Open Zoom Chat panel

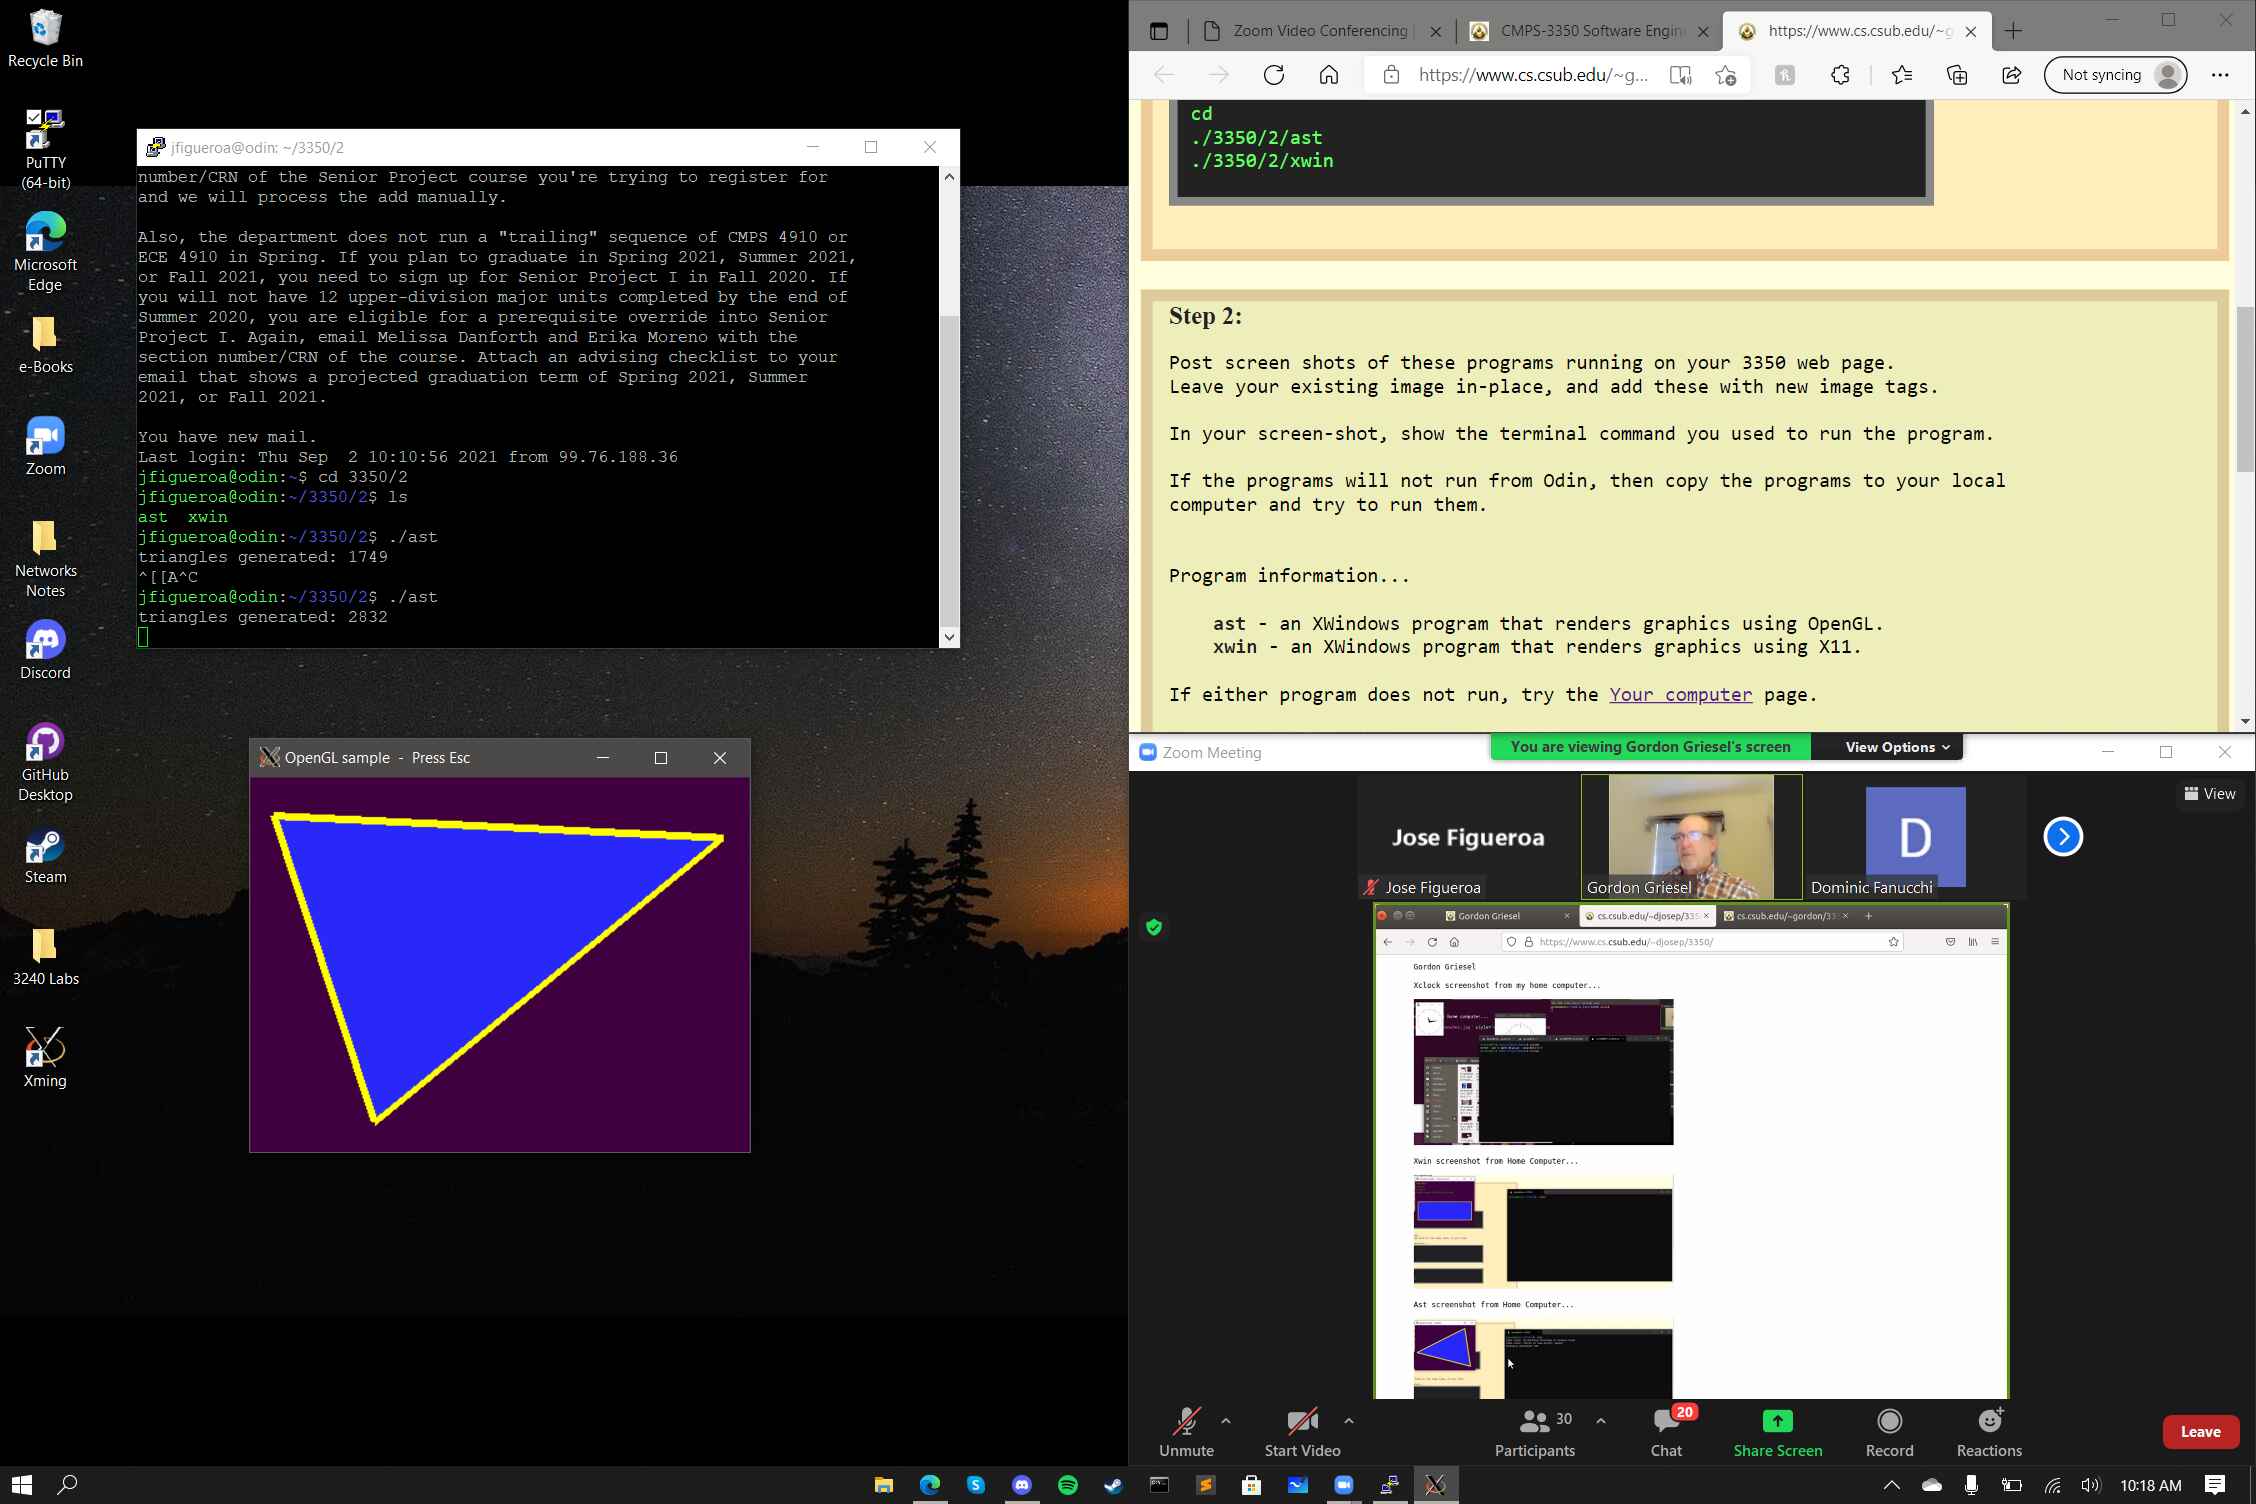[x=1667, y=1432]
